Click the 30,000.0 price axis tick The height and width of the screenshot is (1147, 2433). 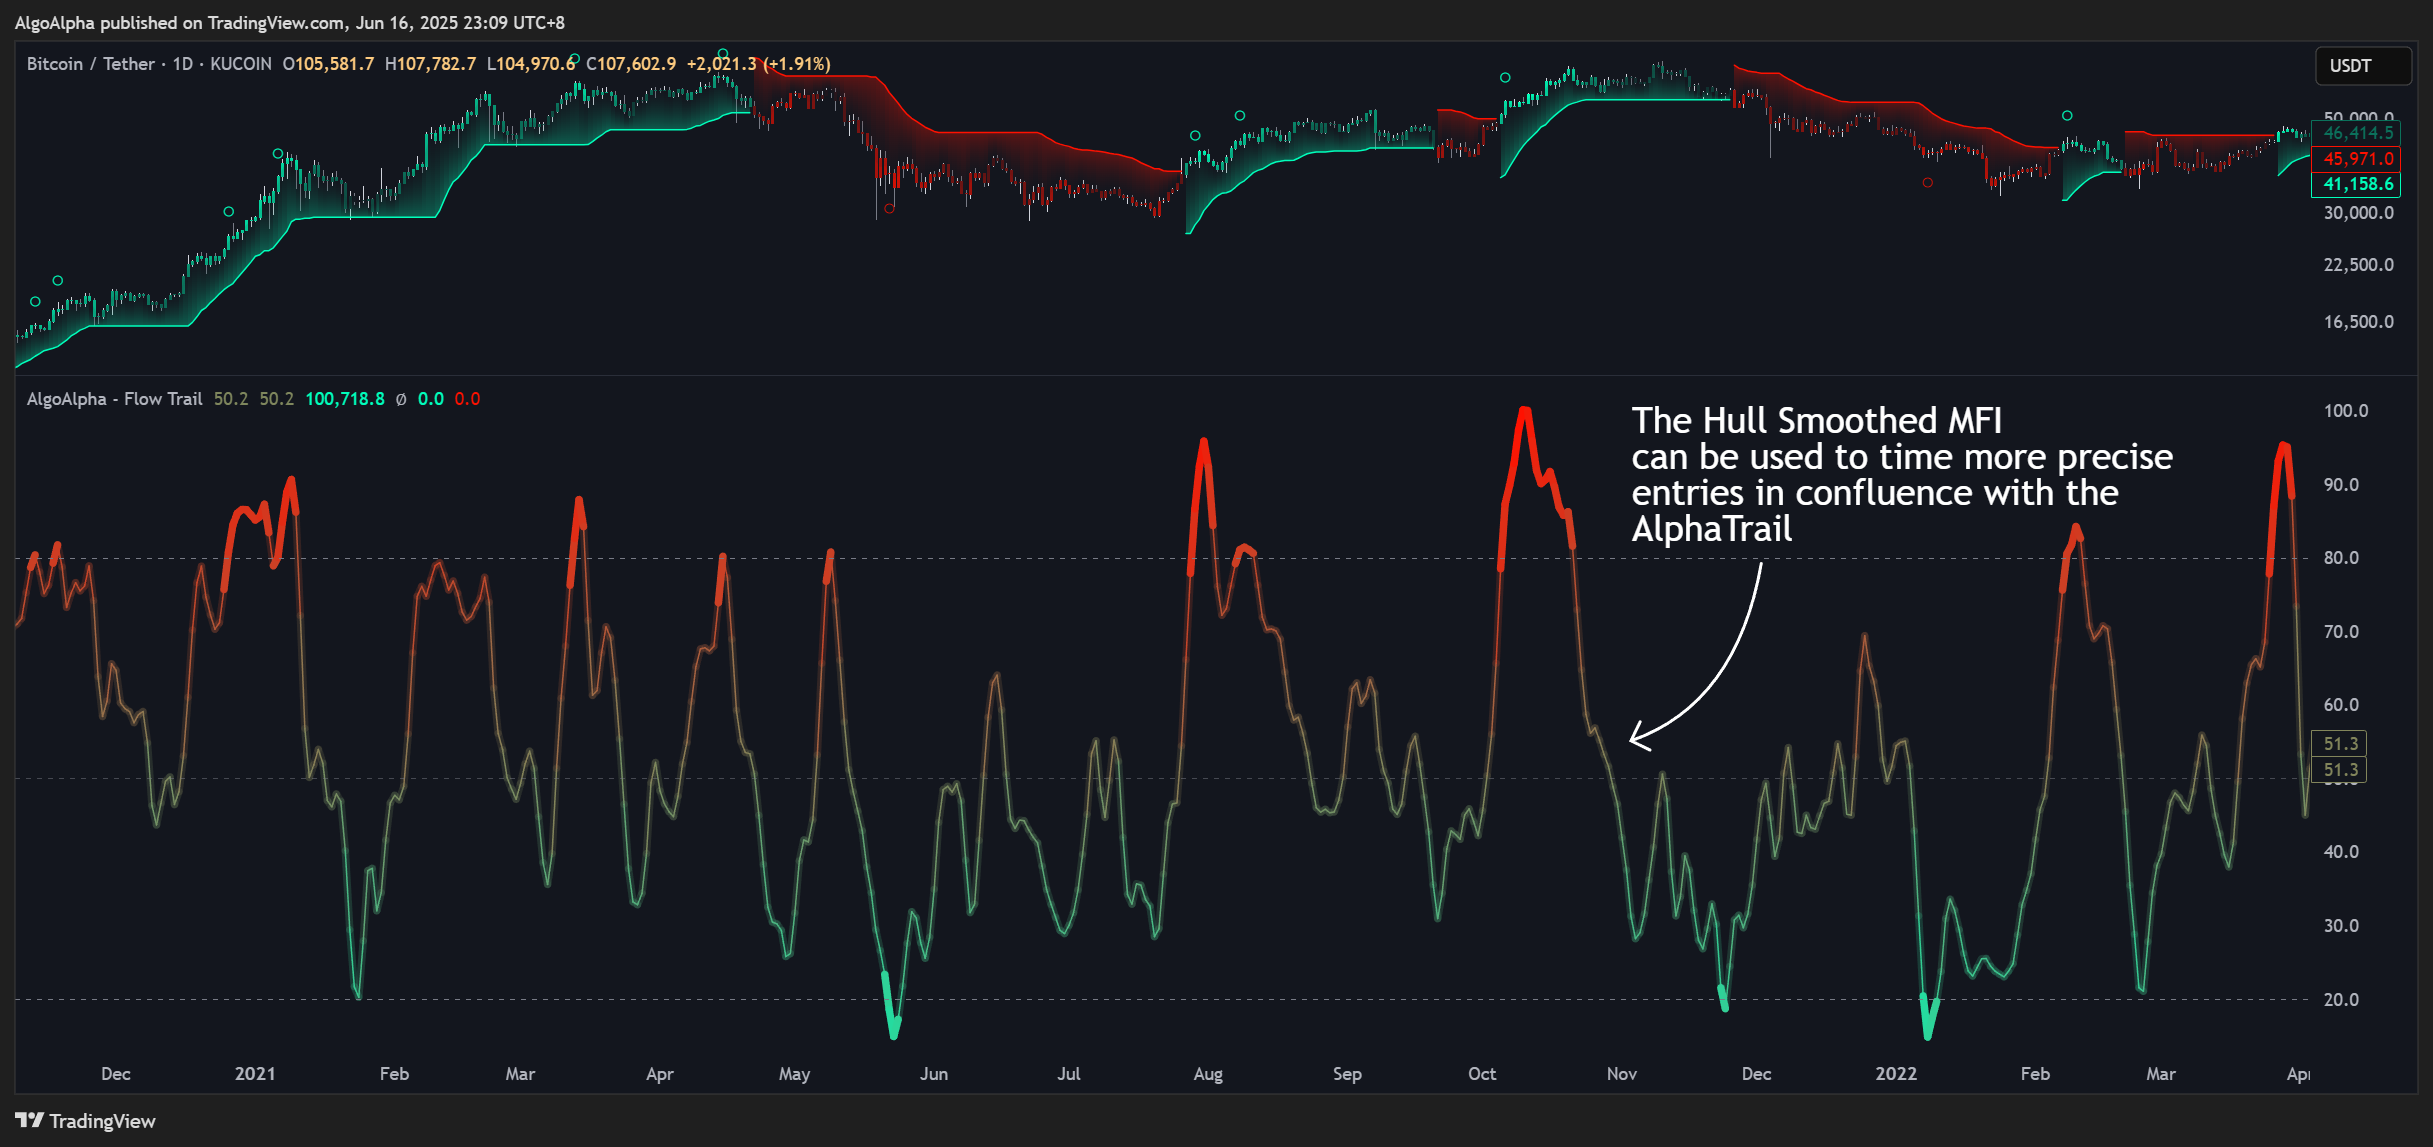[2358, 213]
